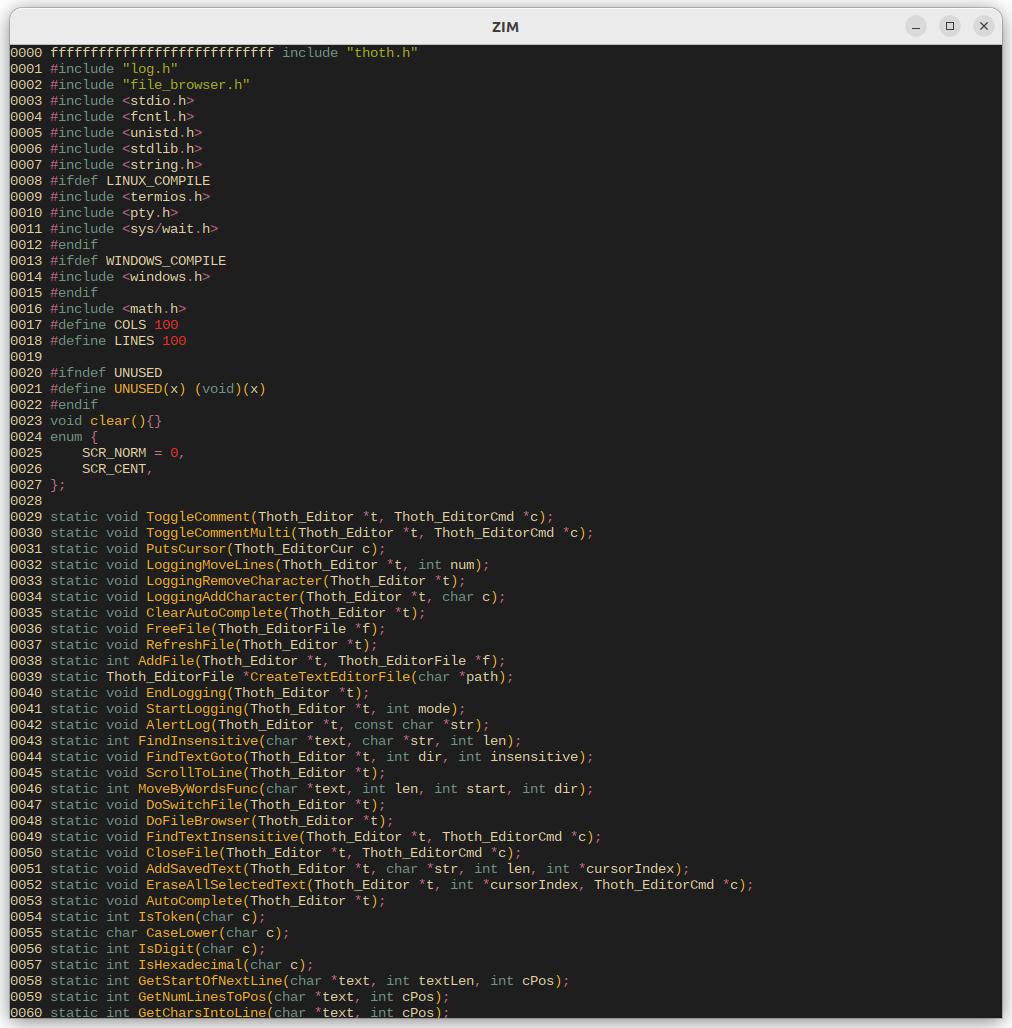1012x1028 pixels.
Task: Click the "log.h" include on line 0001
Action: [x=150, y=68]
